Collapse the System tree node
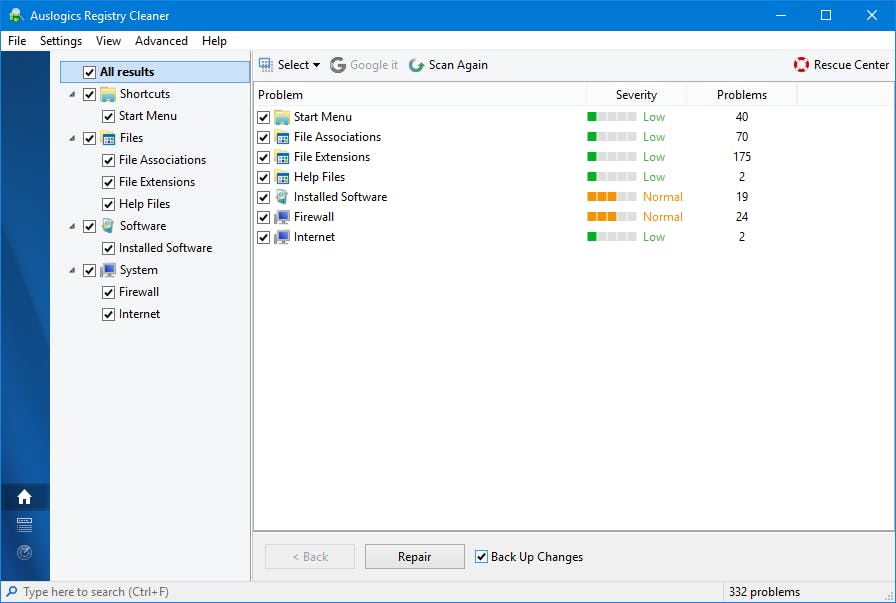The height and width of the screenshot is (603, 896). coord(72,270)
